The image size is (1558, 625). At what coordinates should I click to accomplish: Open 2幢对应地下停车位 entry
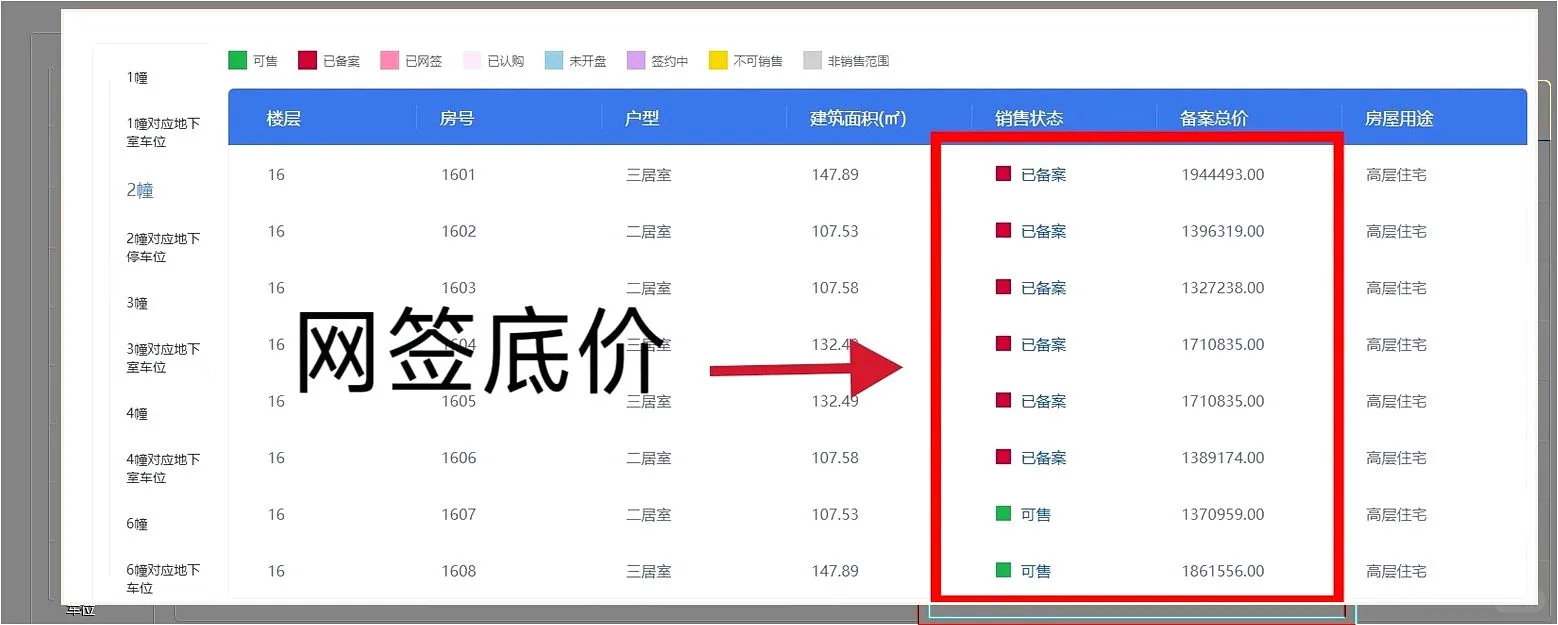coord(163,247)
